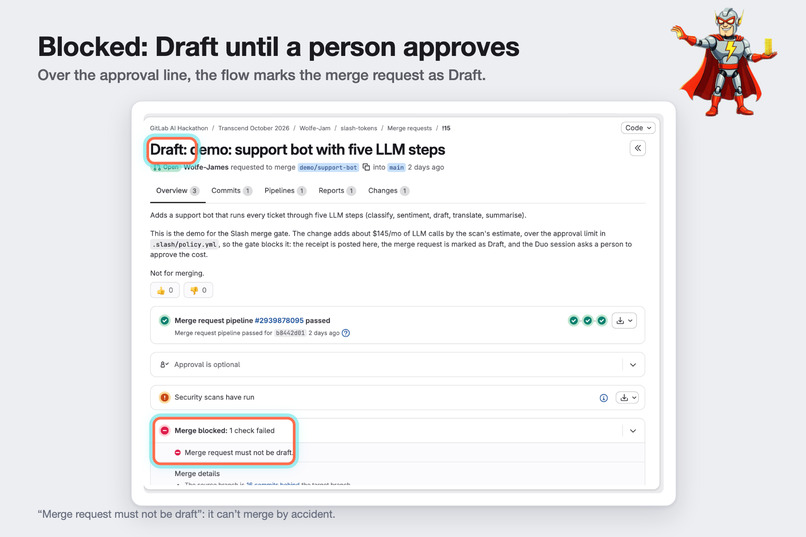806x537 pixels.
Task: Click the Open status badge
Action: pos(166,168)
